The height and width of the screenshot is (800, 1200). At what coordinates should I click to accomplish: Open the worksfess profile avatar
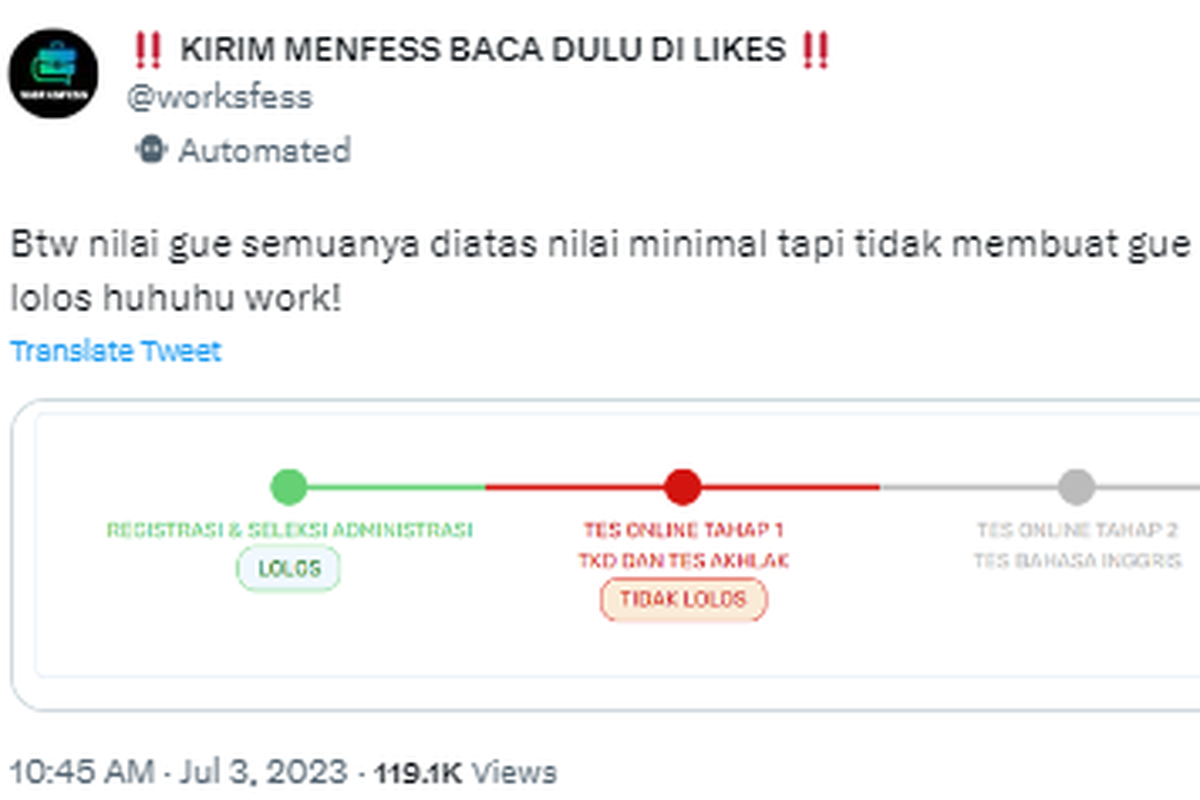click(53, 73)
